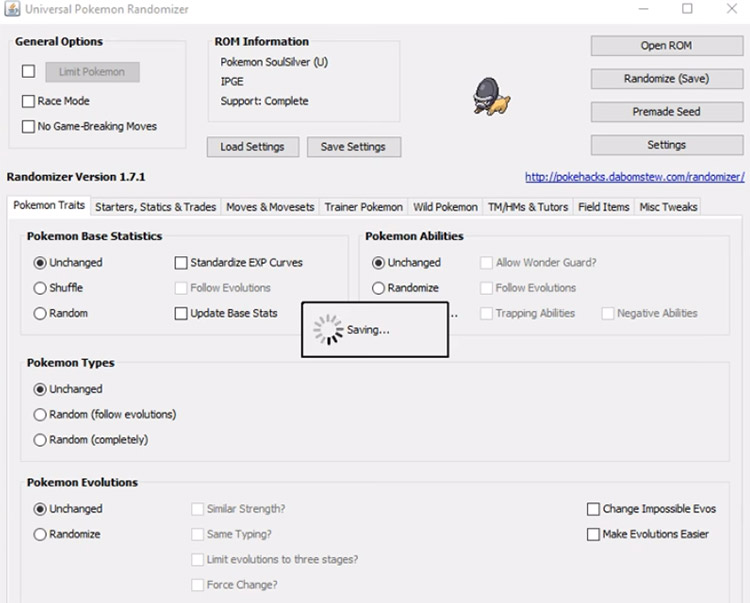Open ROM file with Open ROM button
The height and width of the screenshot is (603, 750).
click(666, 45)
